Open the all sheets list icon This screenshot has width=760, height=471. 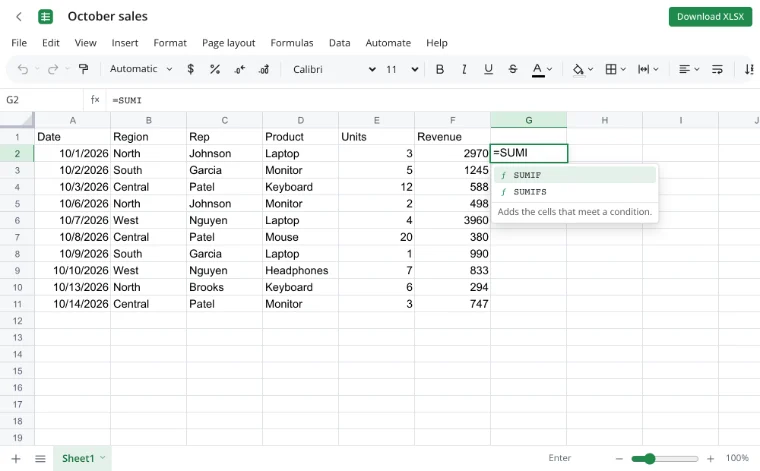[40, 458]
